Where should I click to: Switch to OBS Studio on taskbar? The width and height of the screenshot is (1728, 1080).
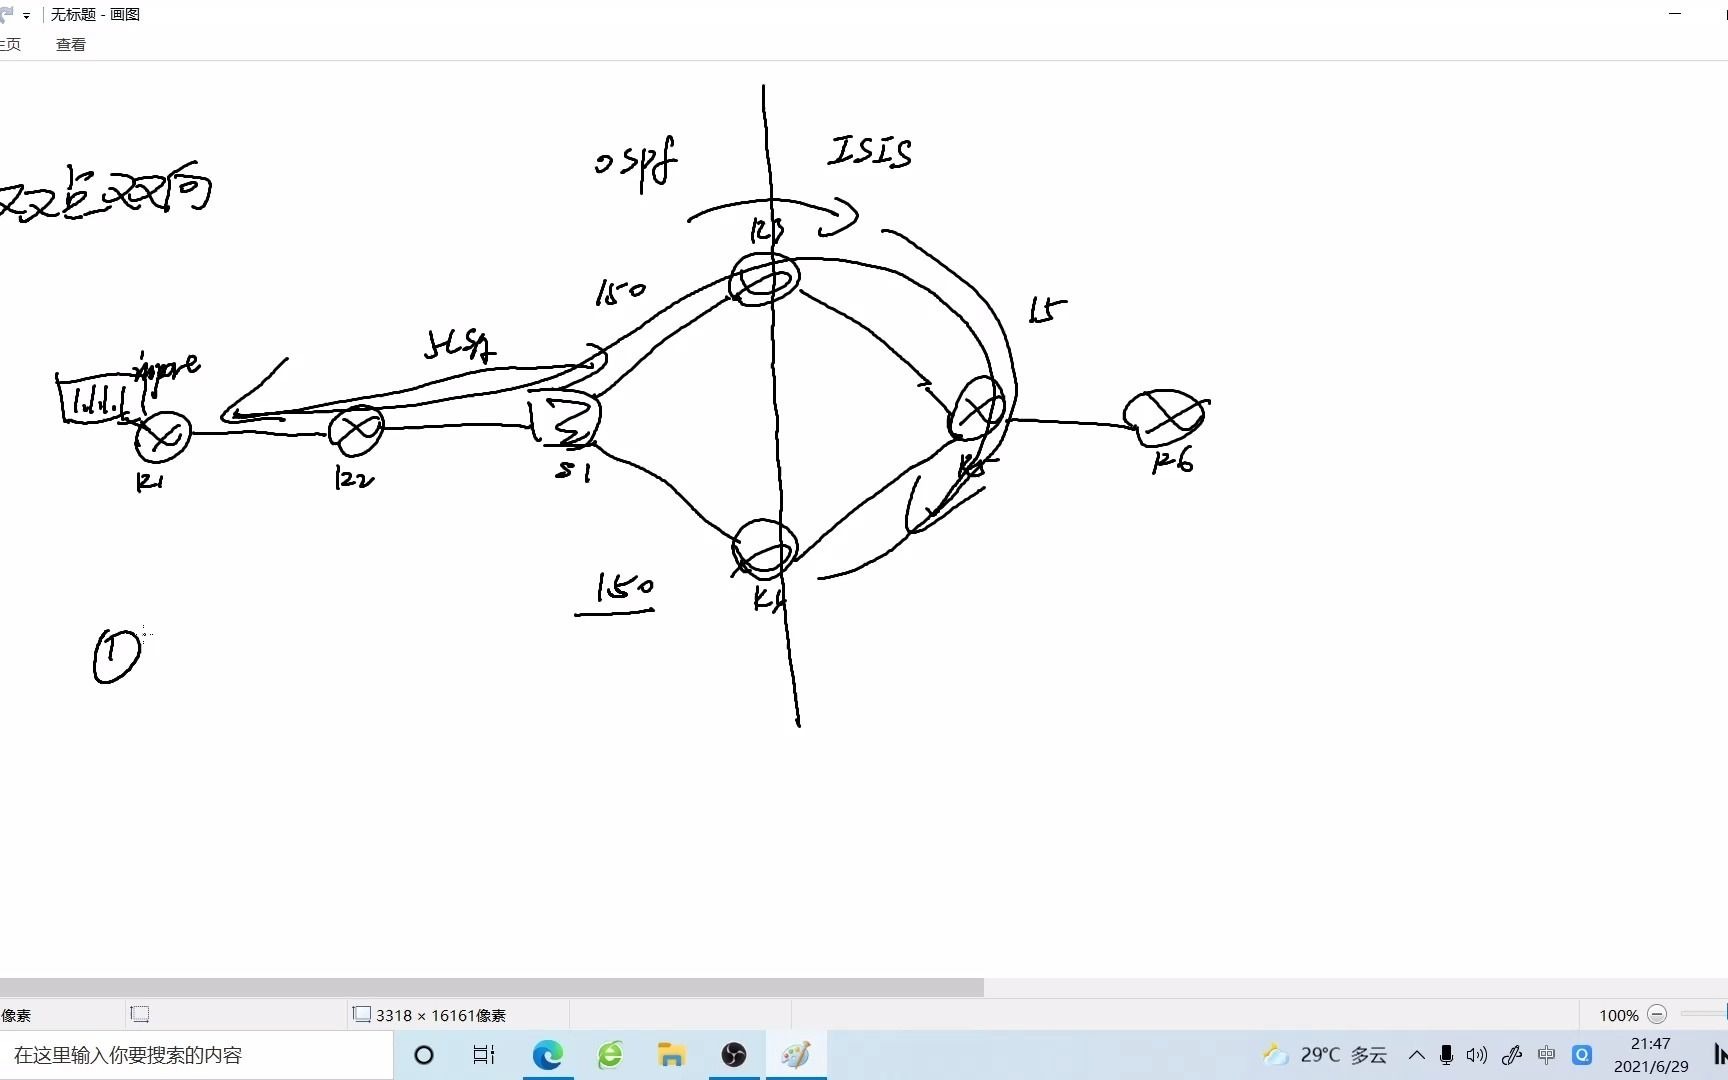coord(734,1055)
